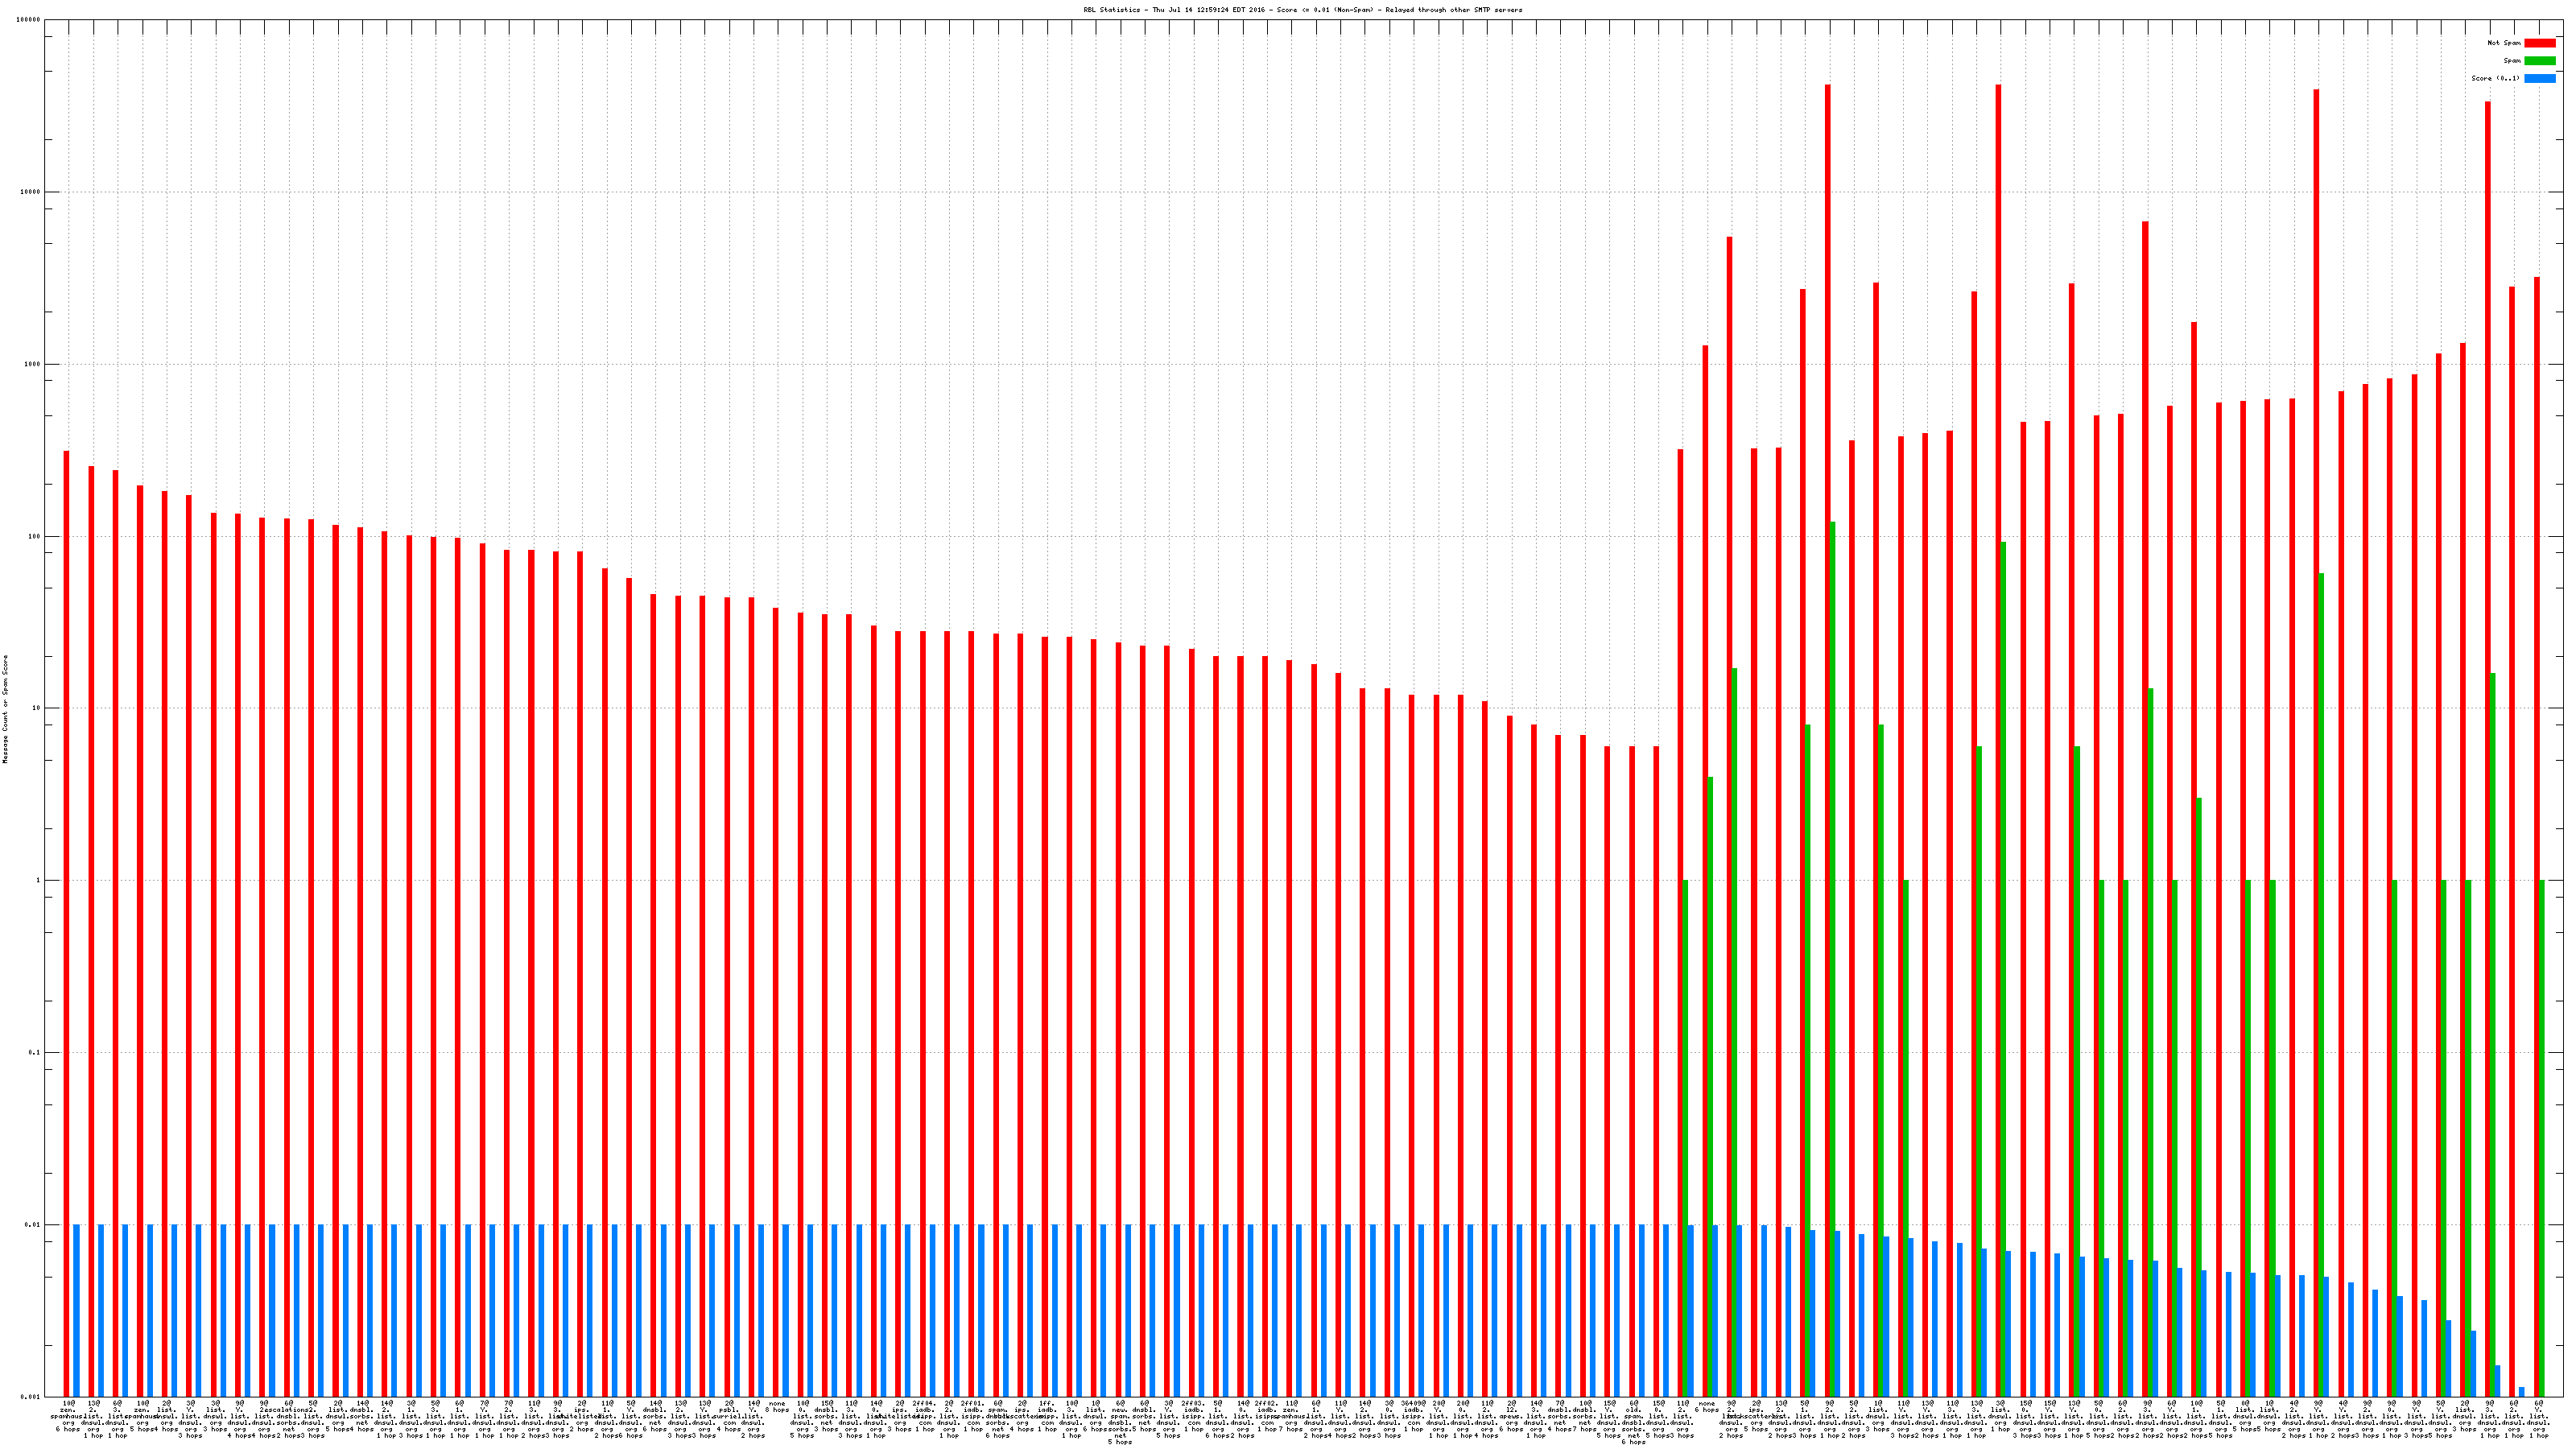Image resolution: width=2576 pixels, height=1449 pixels.
Task: Click the "none 6 hops" x-axis label
Action: point(1706,1407)
